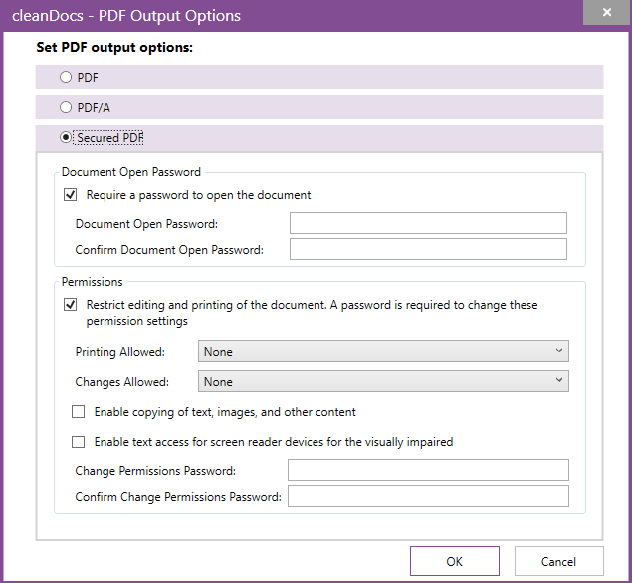
Task: Focus Confirm Change Permissions Password field
Action: [x=428, y=496]
